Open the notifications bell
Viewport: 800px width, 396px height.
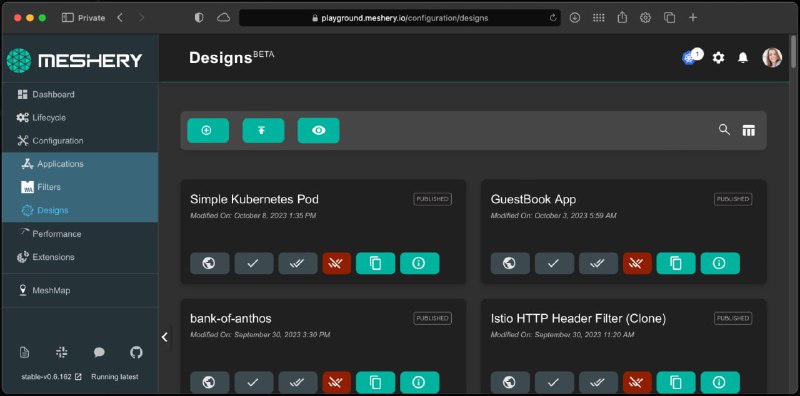743,58
